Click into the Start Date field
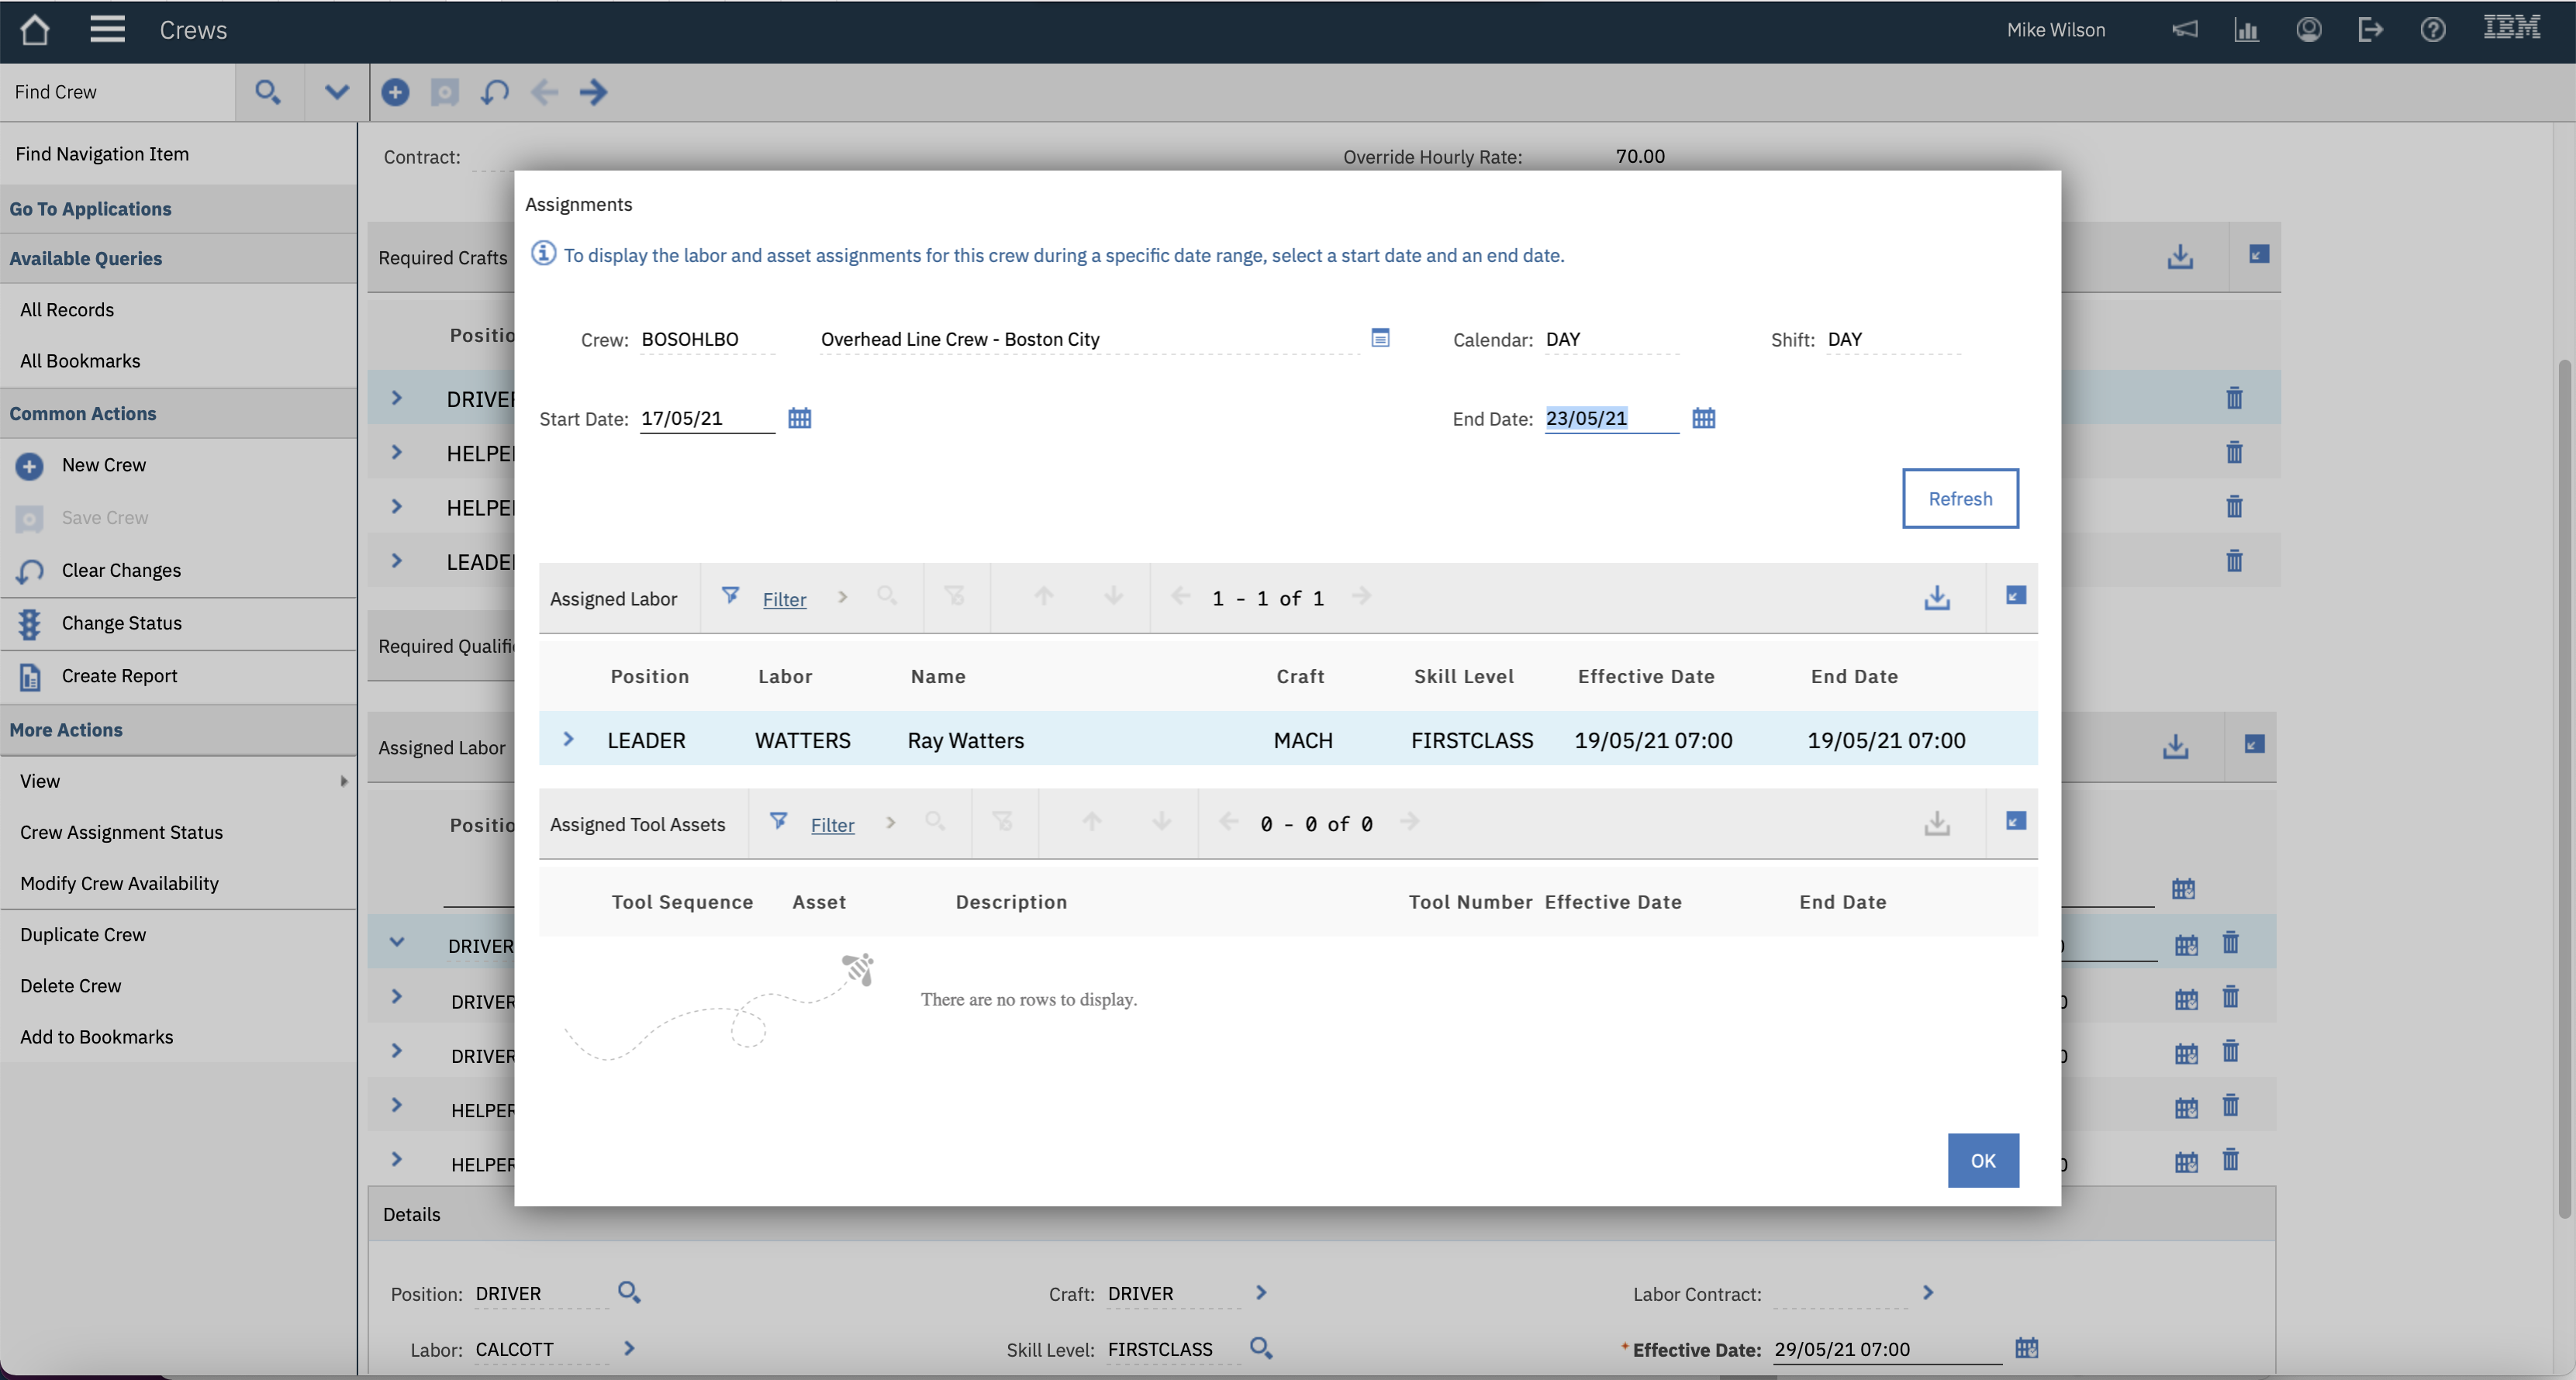 (x=706, y=418)
